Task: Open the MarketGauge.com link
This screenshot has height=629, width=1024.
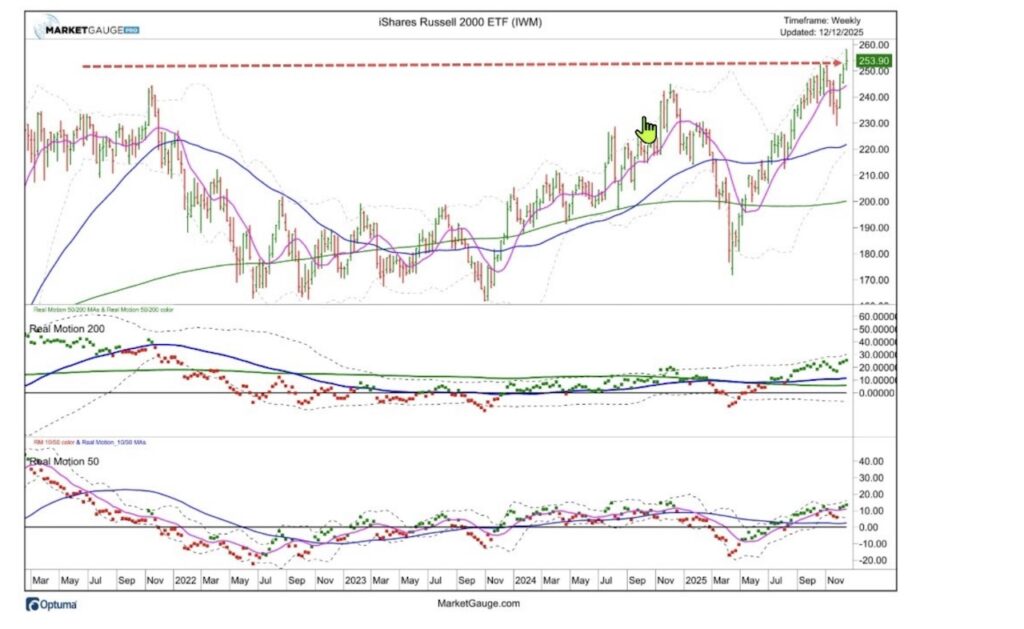Action: coord(481,604)
